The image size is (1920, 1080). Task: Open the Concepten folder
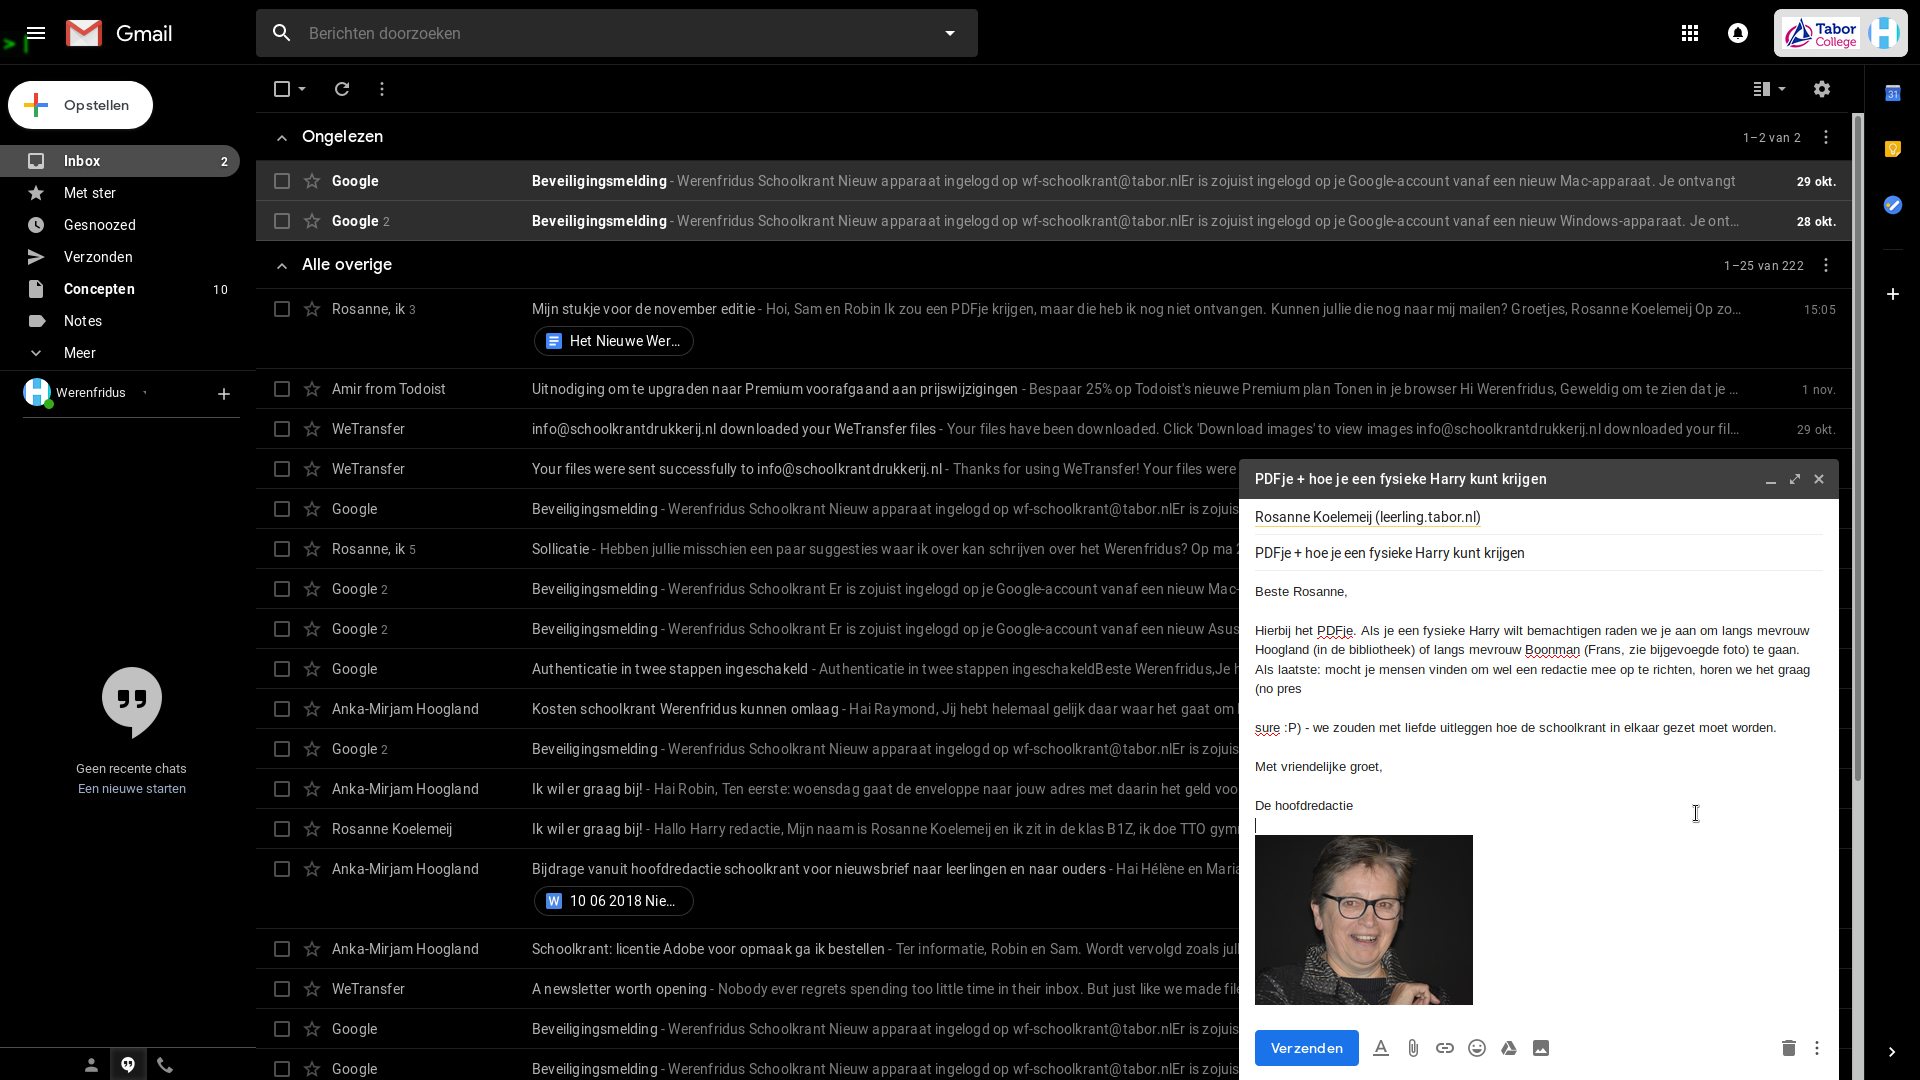click(x=99, y=289)
